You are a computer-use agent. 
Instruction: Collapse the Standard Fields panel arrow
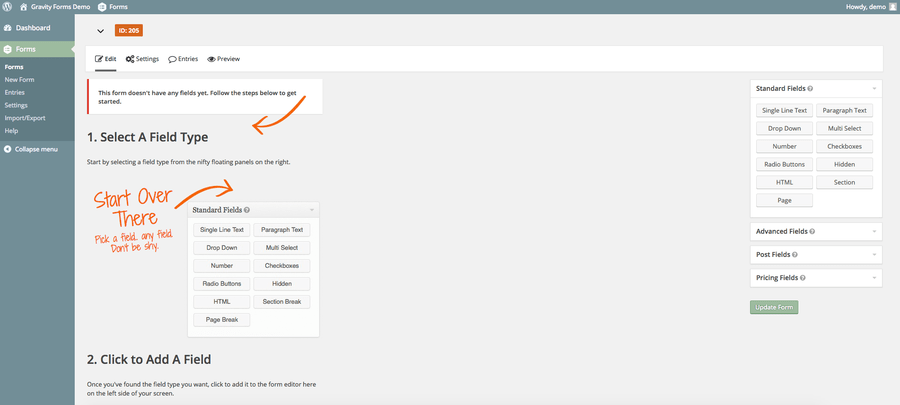(874, 89)
